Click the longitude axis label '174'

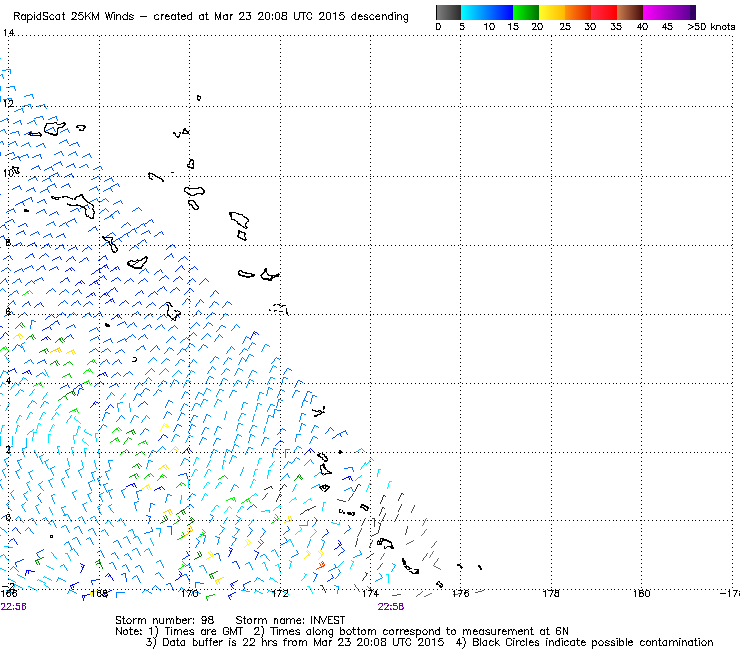pos(370,593)
